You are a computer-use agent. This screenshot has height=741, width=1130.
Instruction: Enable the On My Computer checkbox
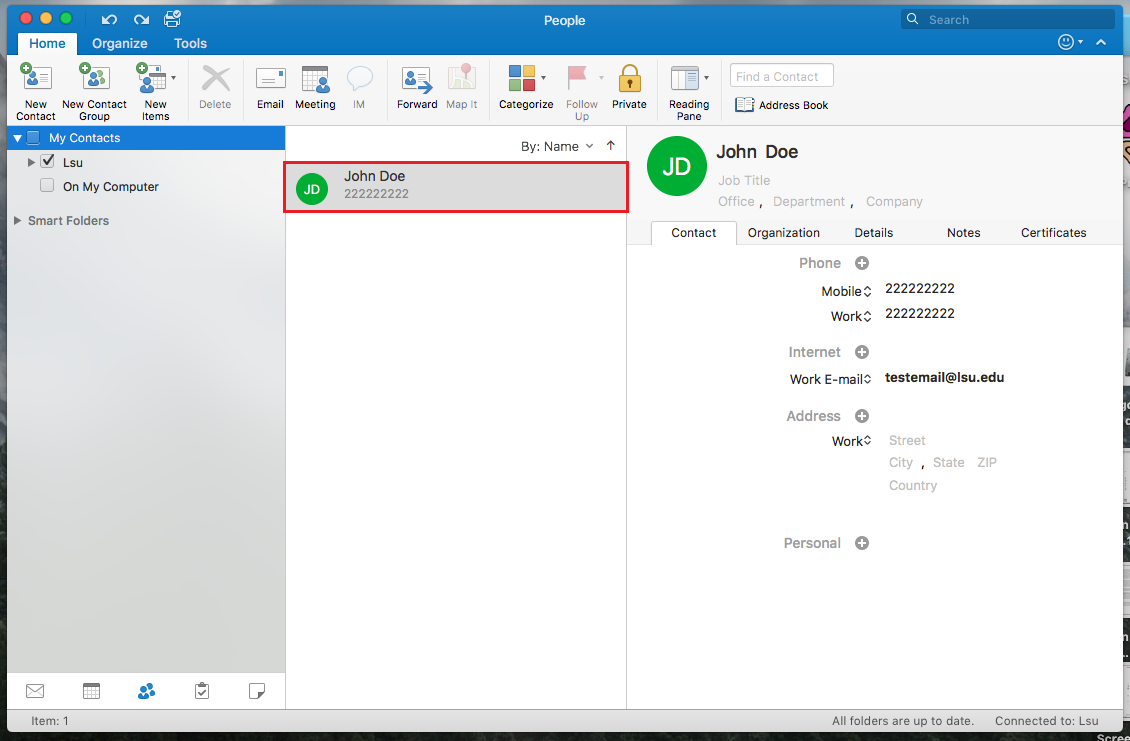pos(48,185)
